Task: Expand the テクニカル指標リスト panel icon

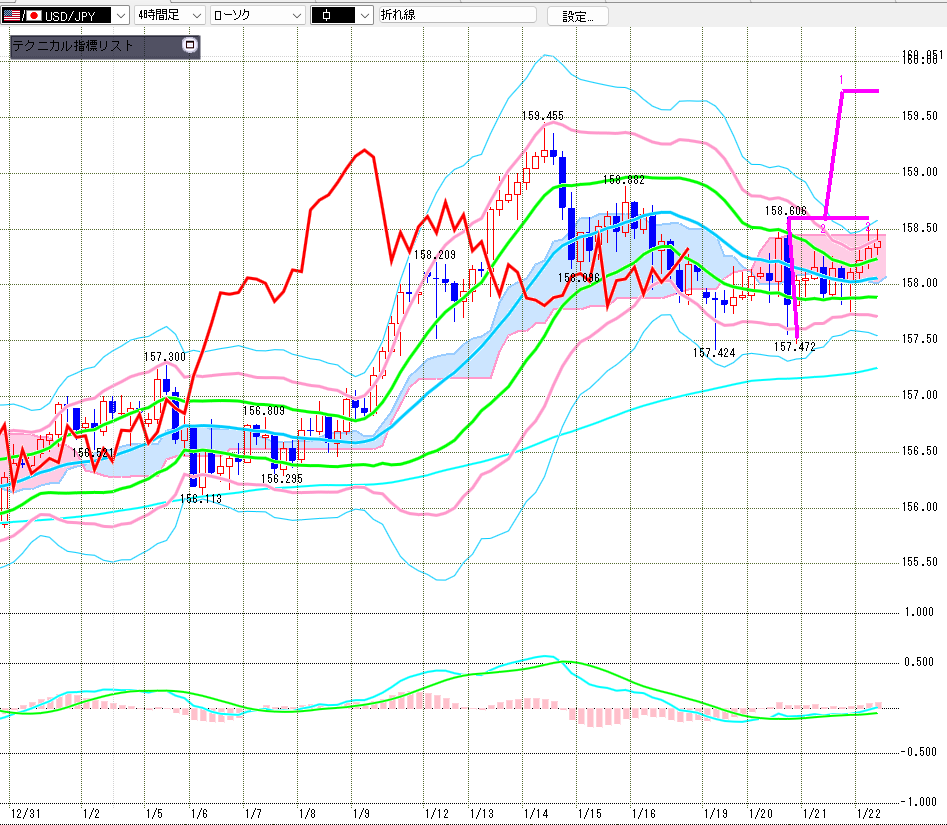Action: pos(190,46)
